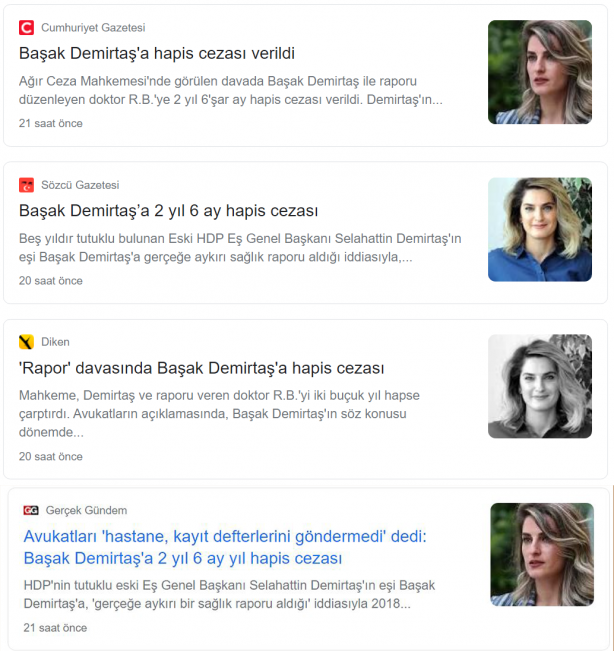Click the snippet starting 'Ağır Ceza Mahkemesi'nde görülen davada'
The image size is (614, 651).
[x=231, y=91]
